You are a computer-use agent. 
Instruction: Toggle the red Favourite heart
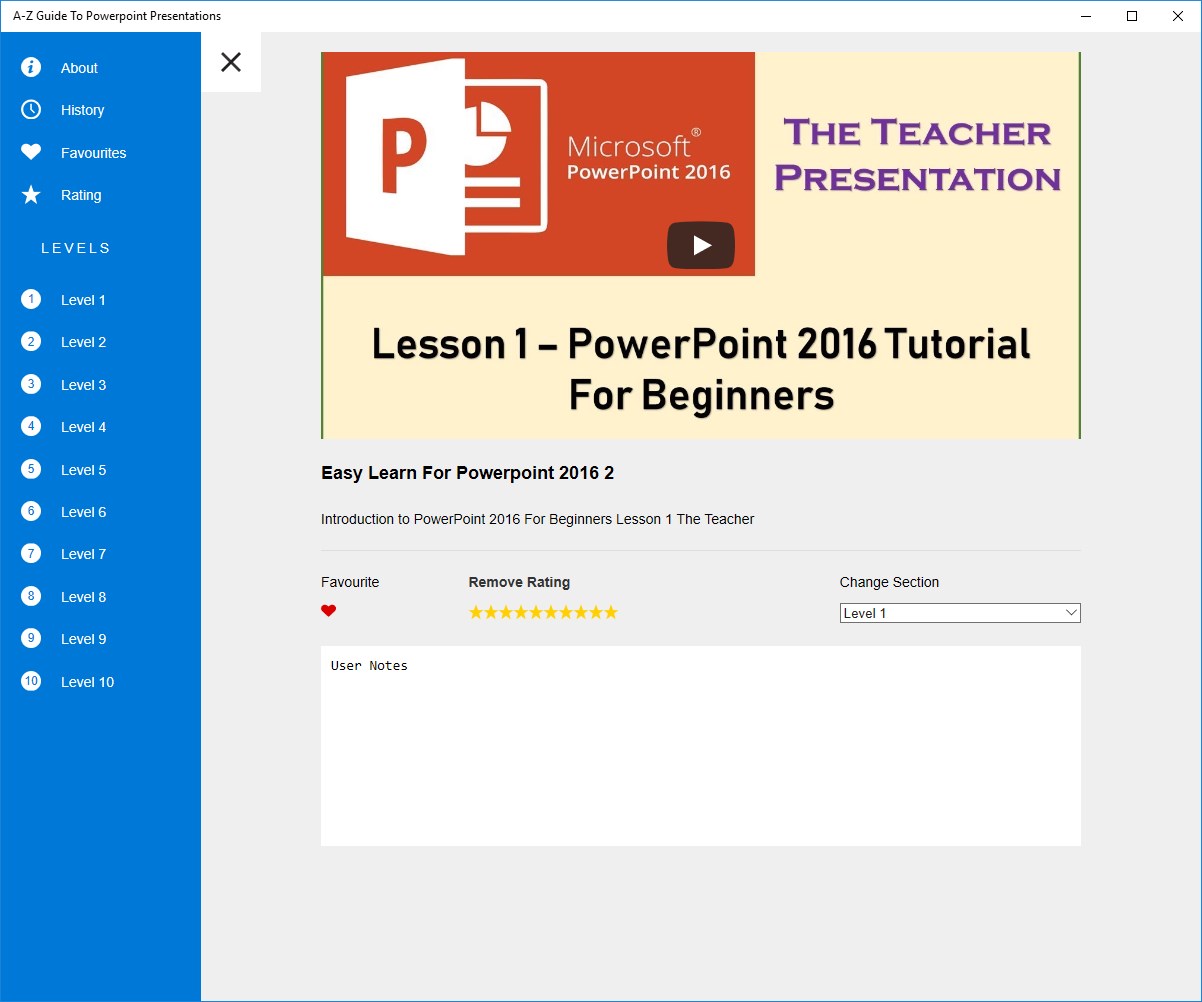pos(328,611)
